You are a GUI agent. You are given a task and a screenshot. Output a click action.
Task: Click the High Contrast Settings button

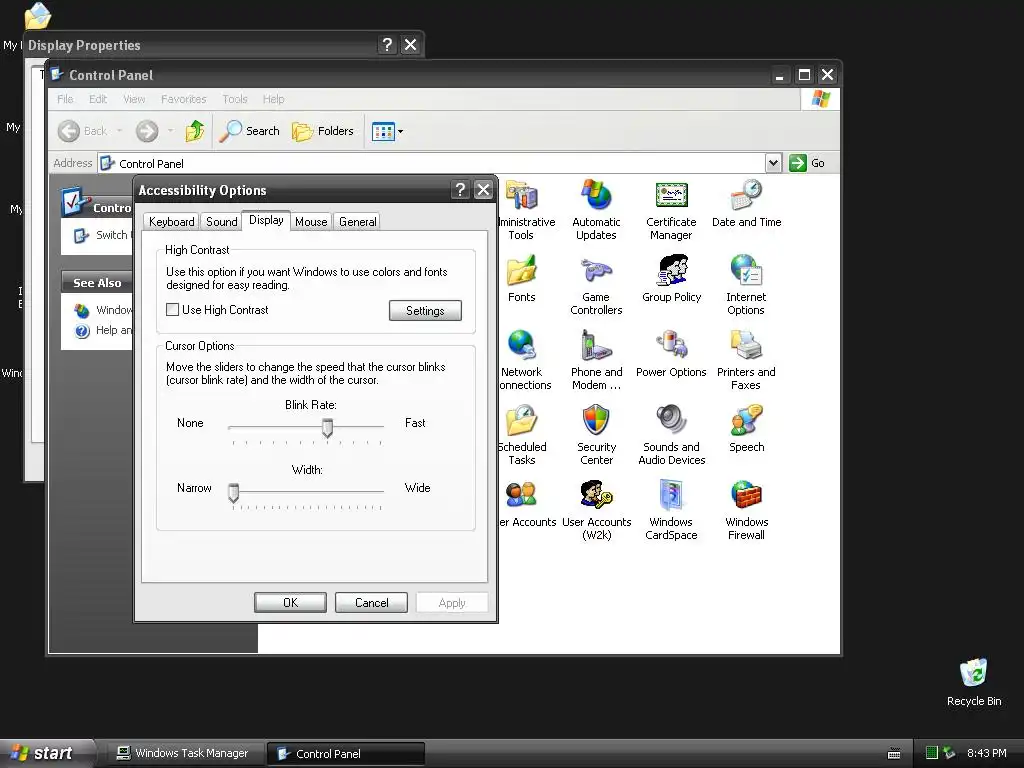(x=425, y=311)
